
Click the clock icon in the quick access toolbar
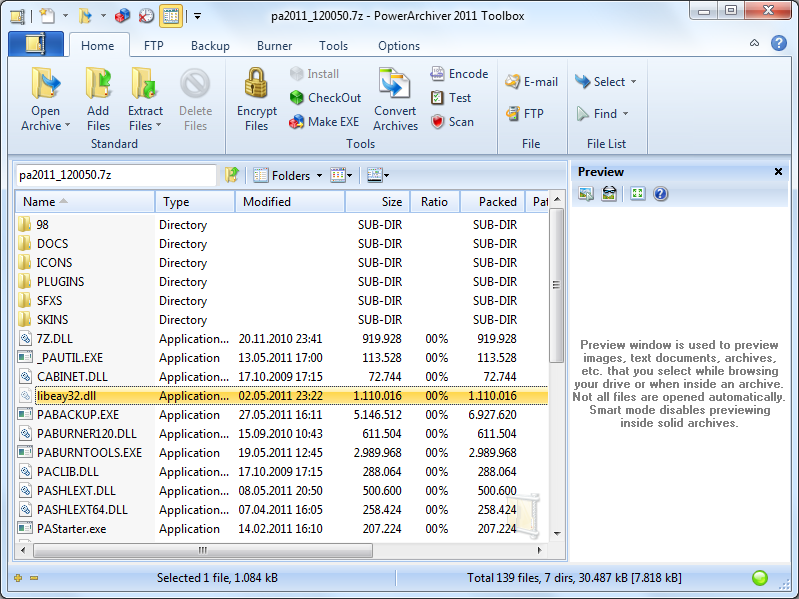click(x=146, y=16)
